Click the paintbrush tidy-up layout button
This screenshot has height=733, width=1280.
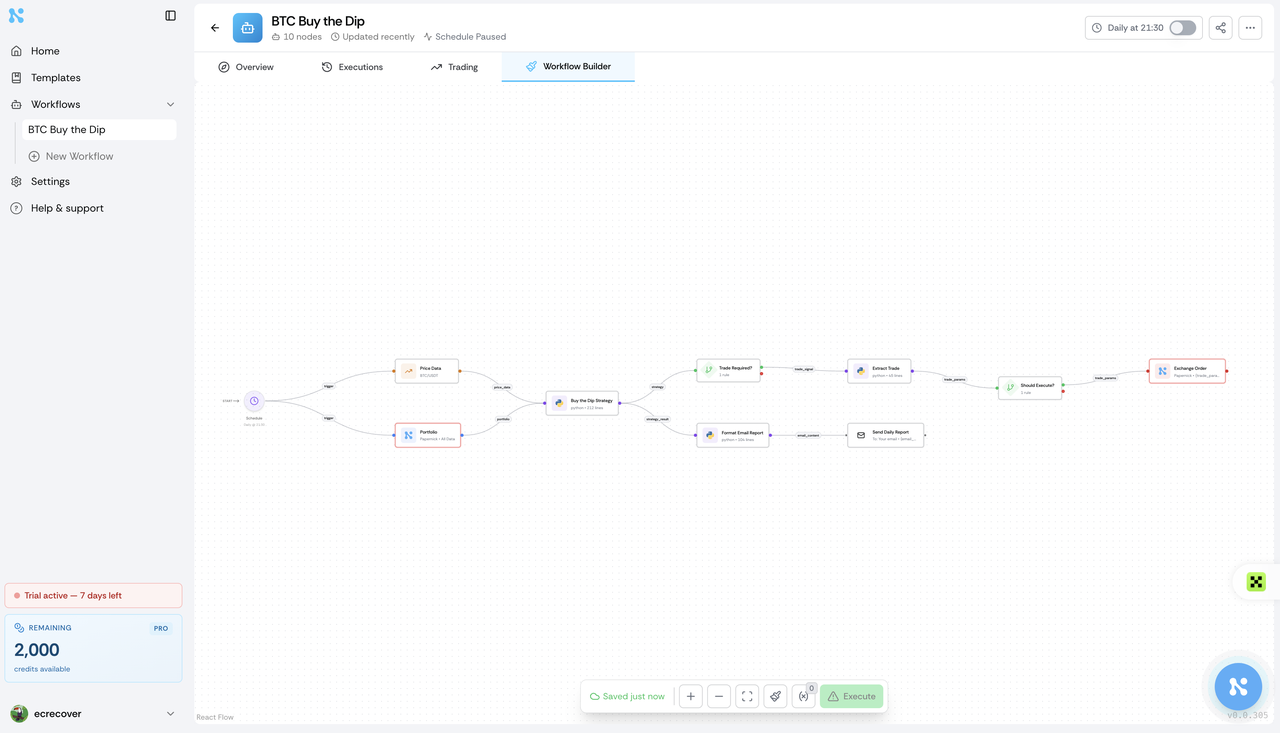tap(775, 696)
